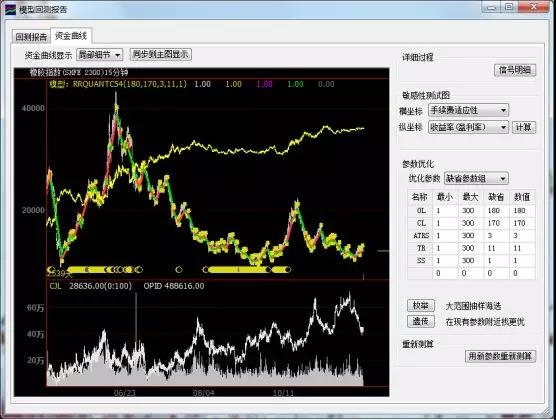Minimize the 模型回测报告 window
The height and width of the screenshot is (420, 556).
491,7
